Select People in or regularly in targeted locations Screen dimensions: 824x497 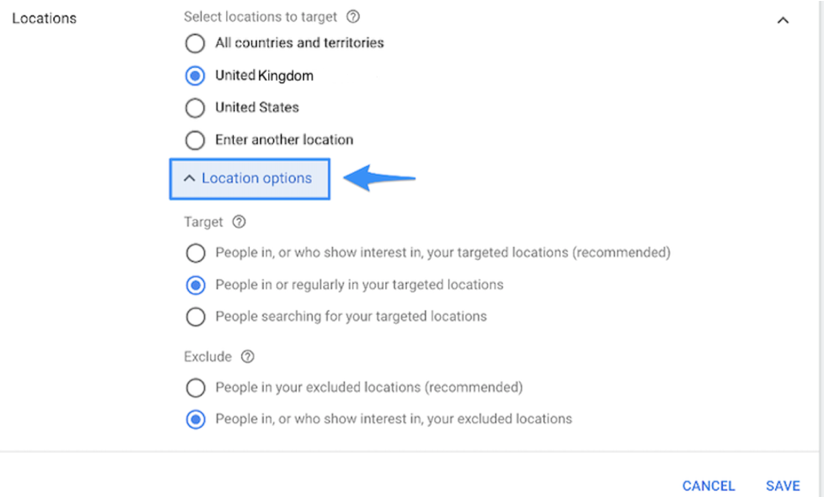pos(195,285)
